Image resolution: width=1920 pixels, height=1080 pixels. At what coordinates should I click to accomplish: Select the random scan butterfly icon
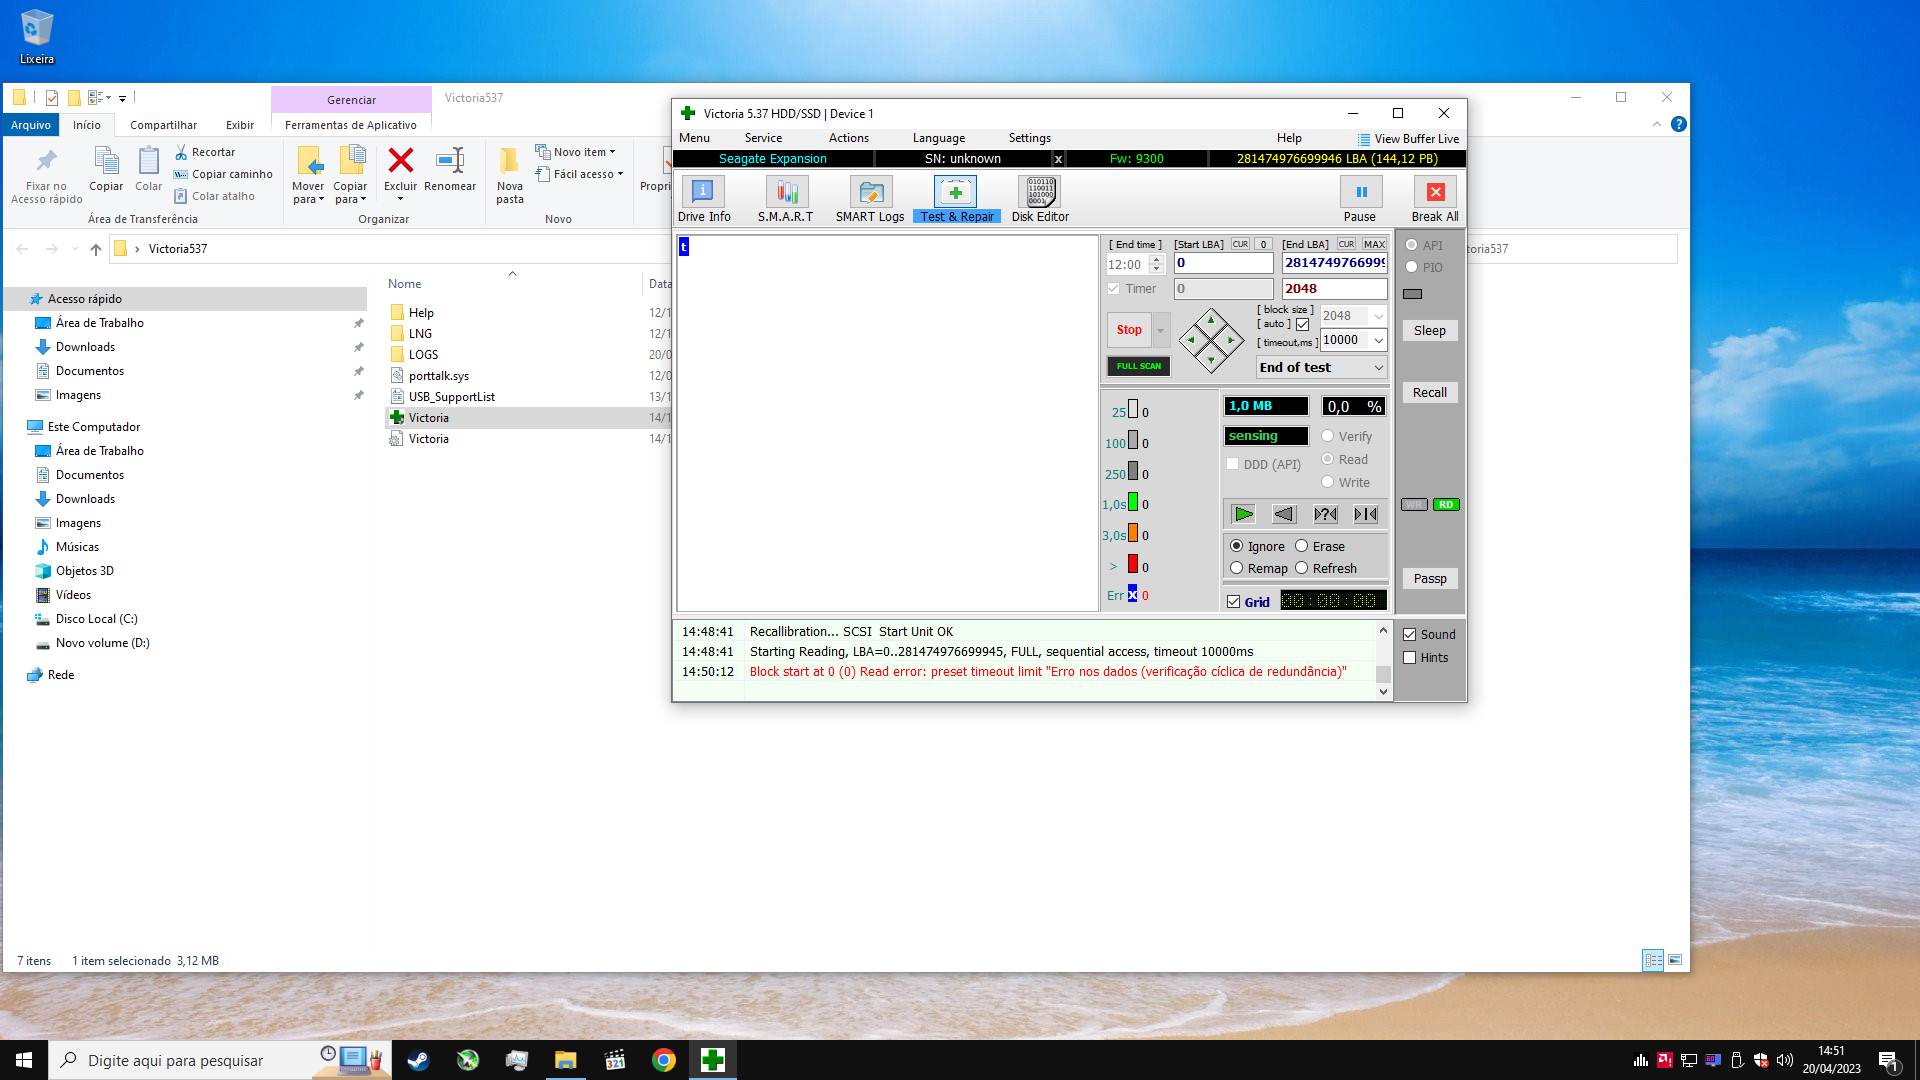(x=1325, y=514)
